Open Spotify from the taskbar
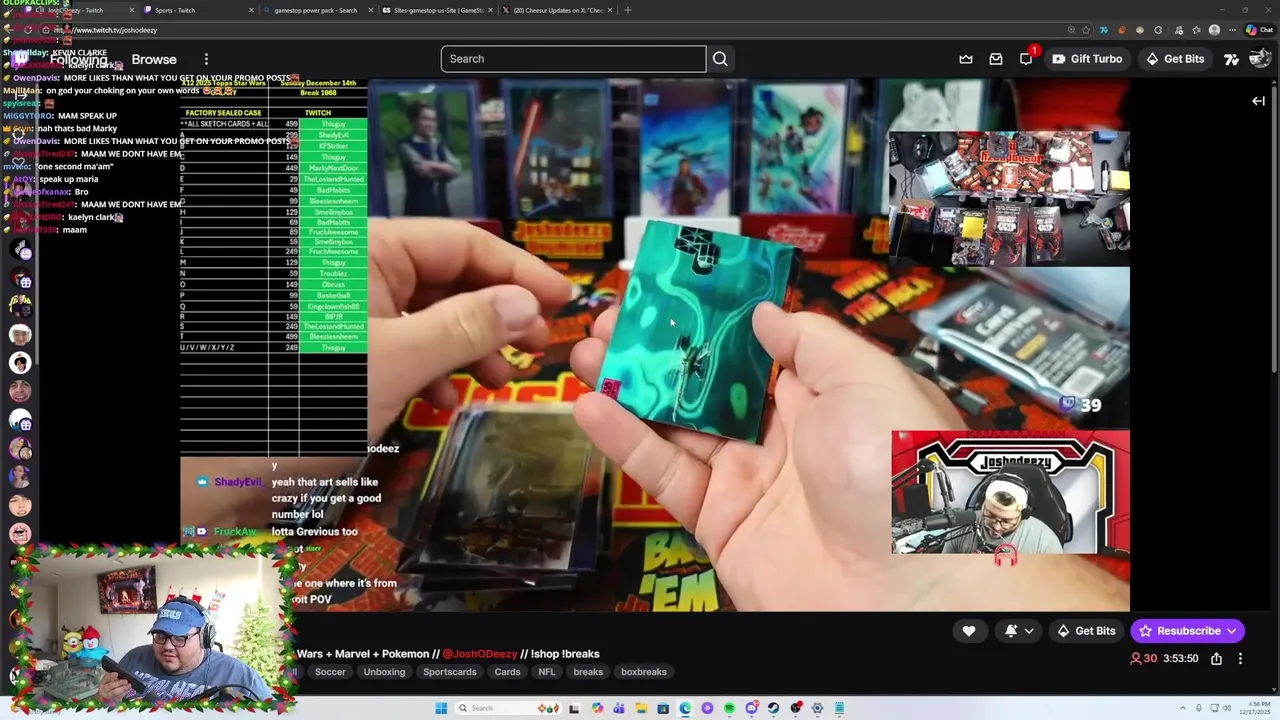 coord(729,708)
